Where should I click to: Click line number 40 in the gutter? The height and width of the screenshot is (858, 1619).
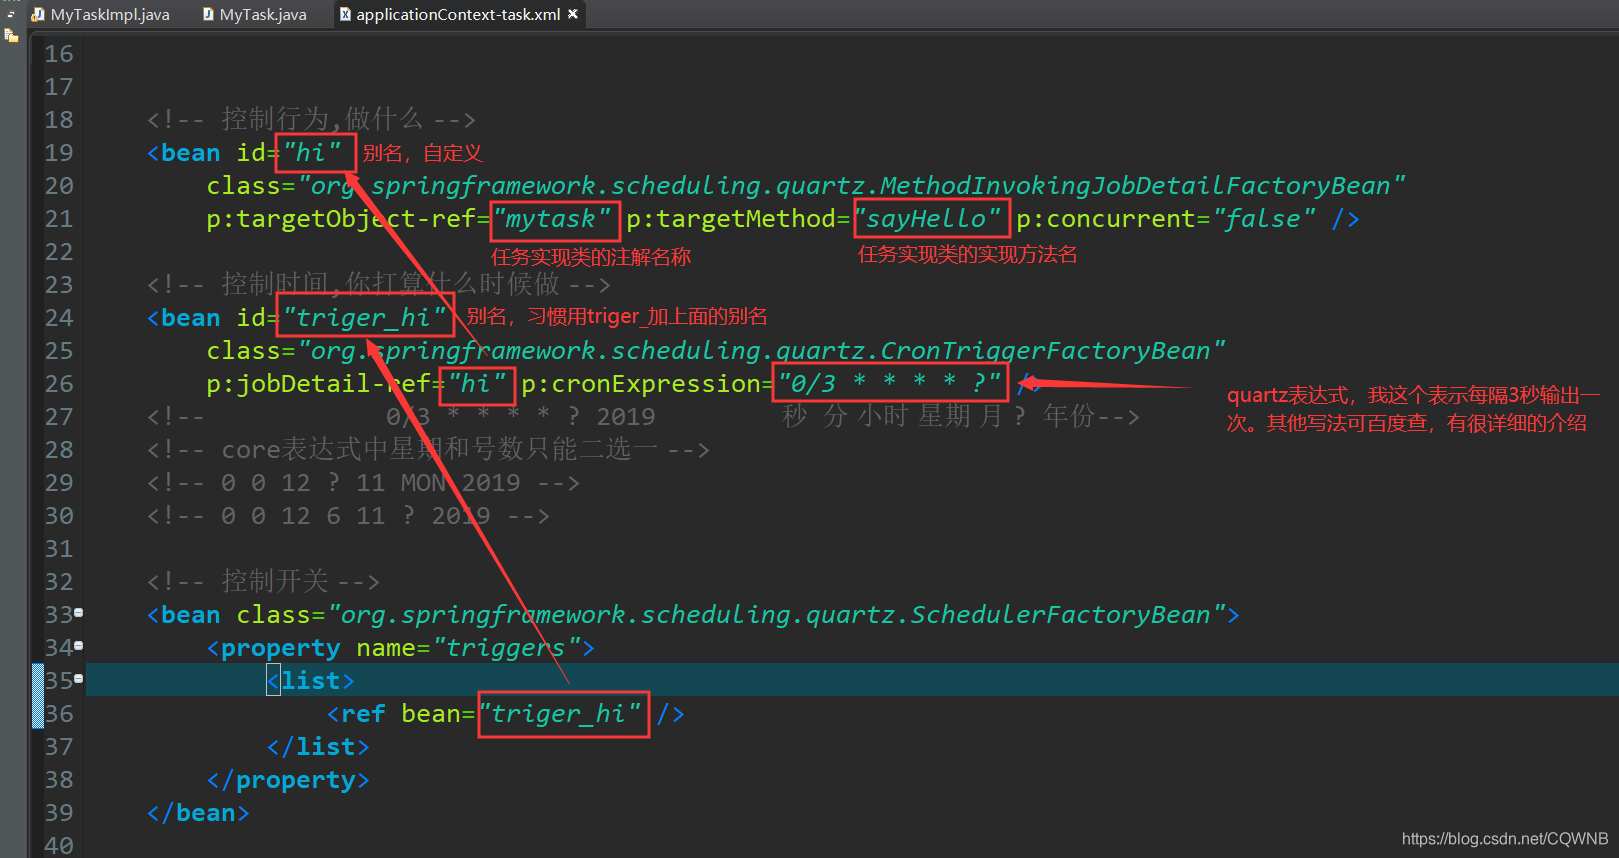pos(58,845)
